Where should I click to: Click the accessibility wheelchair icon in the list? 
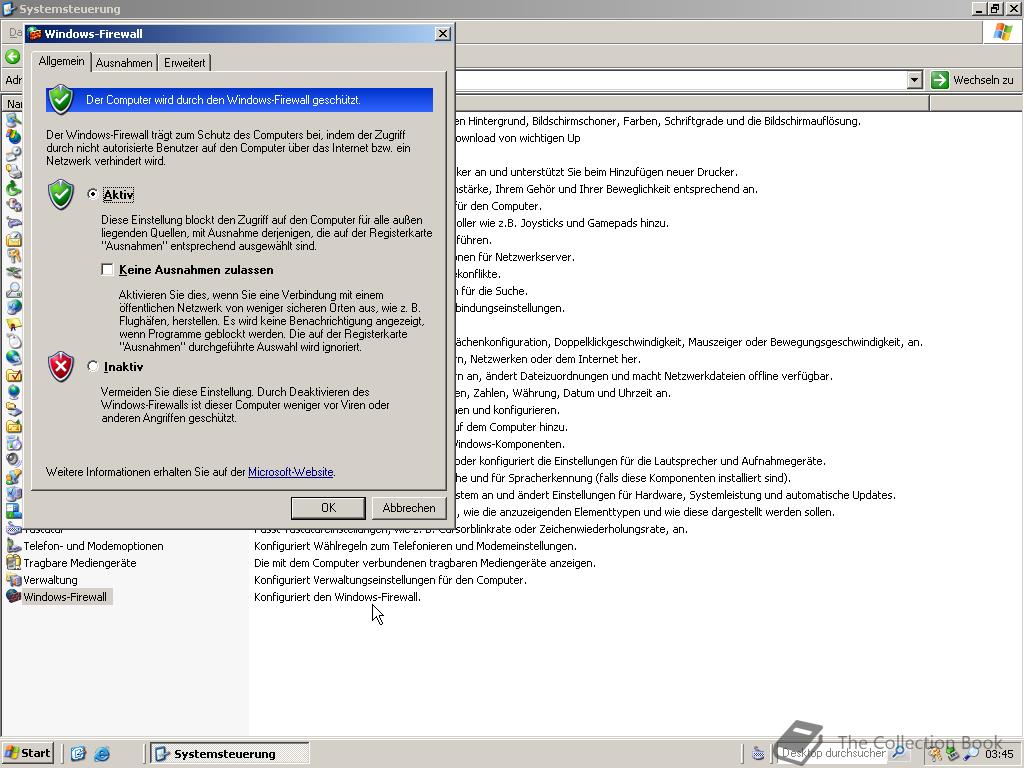click(x=13, y=188)
